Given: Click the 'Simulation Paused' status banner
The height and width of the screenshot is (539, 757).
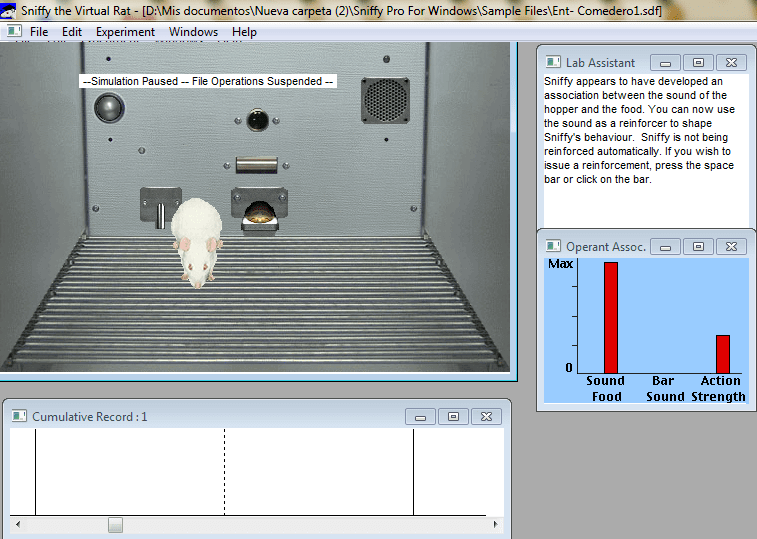Looking at the screenshot, I should (208, 81).
